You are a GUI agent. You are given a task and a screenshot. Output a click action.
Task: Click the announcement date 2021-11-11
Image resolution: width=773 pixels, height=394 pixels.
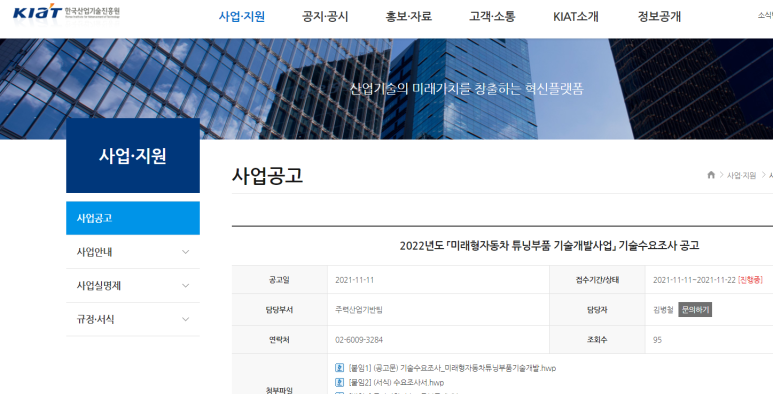(x=354, y=280)
